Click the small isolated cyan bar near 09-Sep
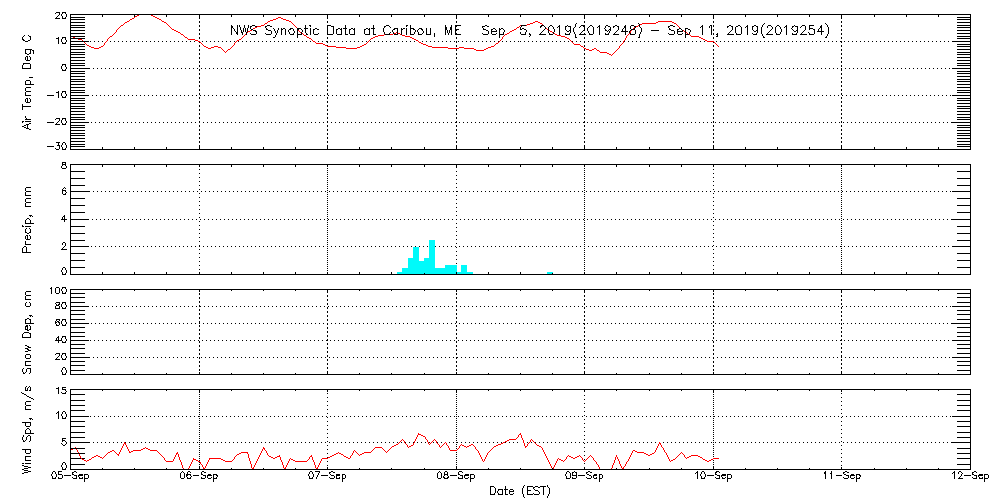1000x500 pixels. click(550, 273)
